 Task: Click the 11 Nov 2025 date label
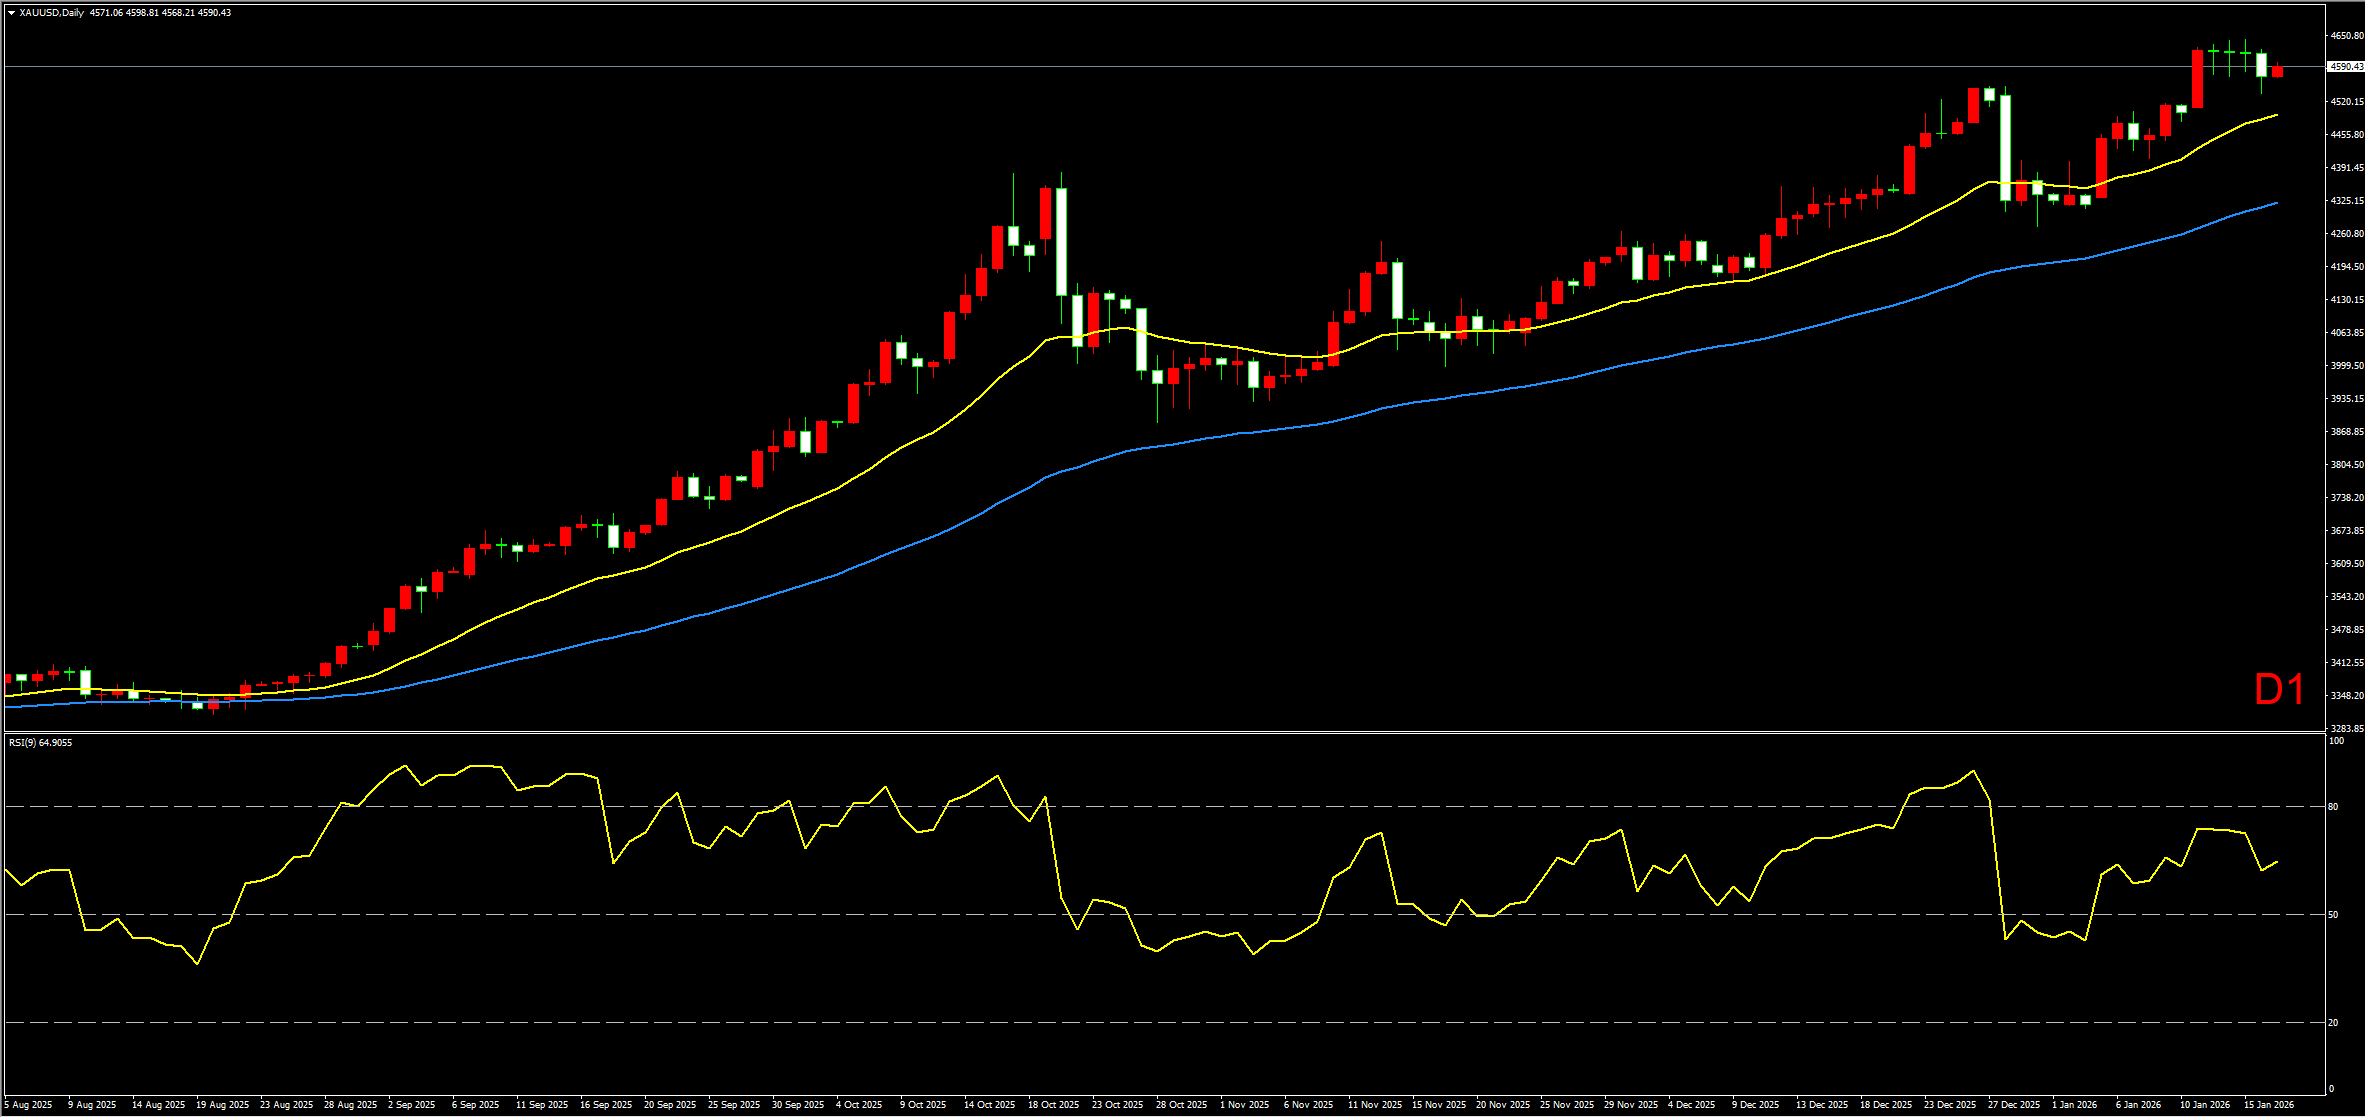pyautogui.click(x=1373, y=1105)
